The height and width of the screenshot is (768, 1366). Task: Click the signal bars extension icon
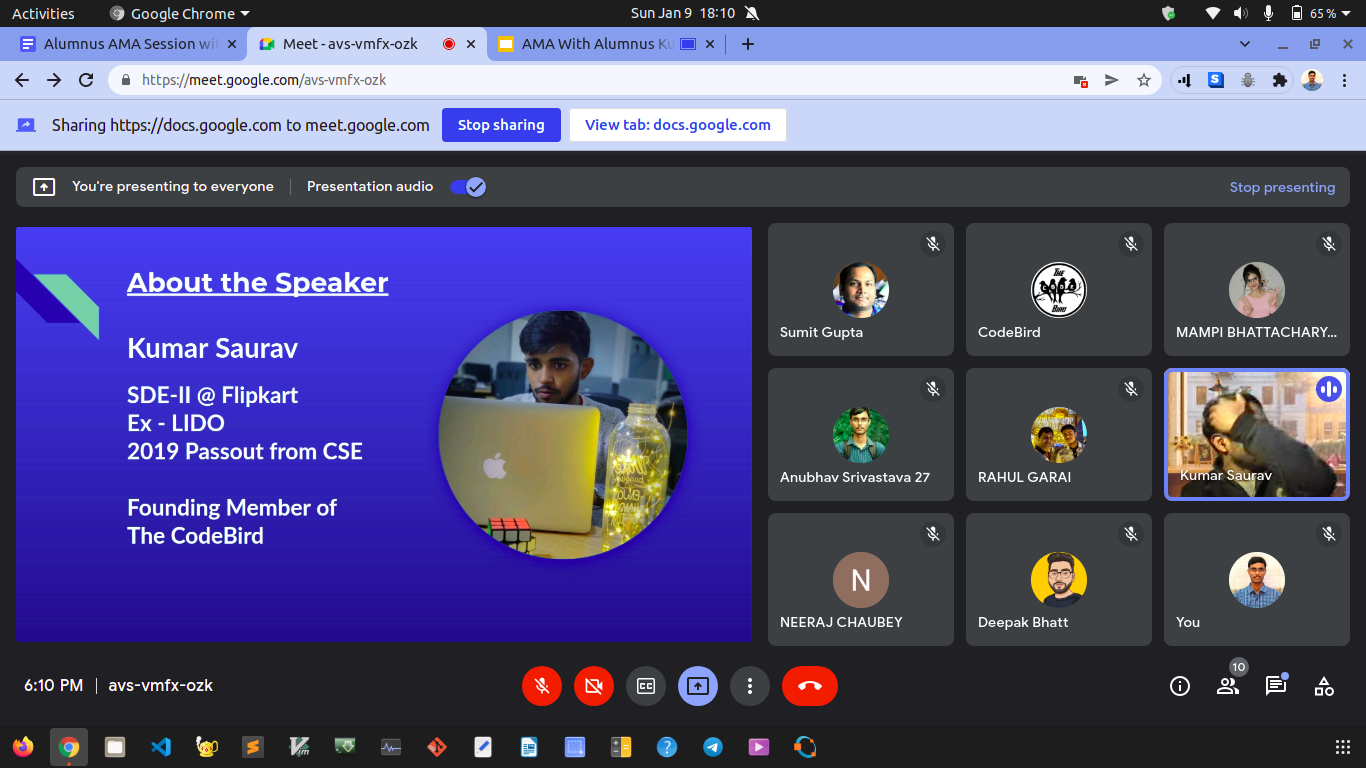point(1184,80)
